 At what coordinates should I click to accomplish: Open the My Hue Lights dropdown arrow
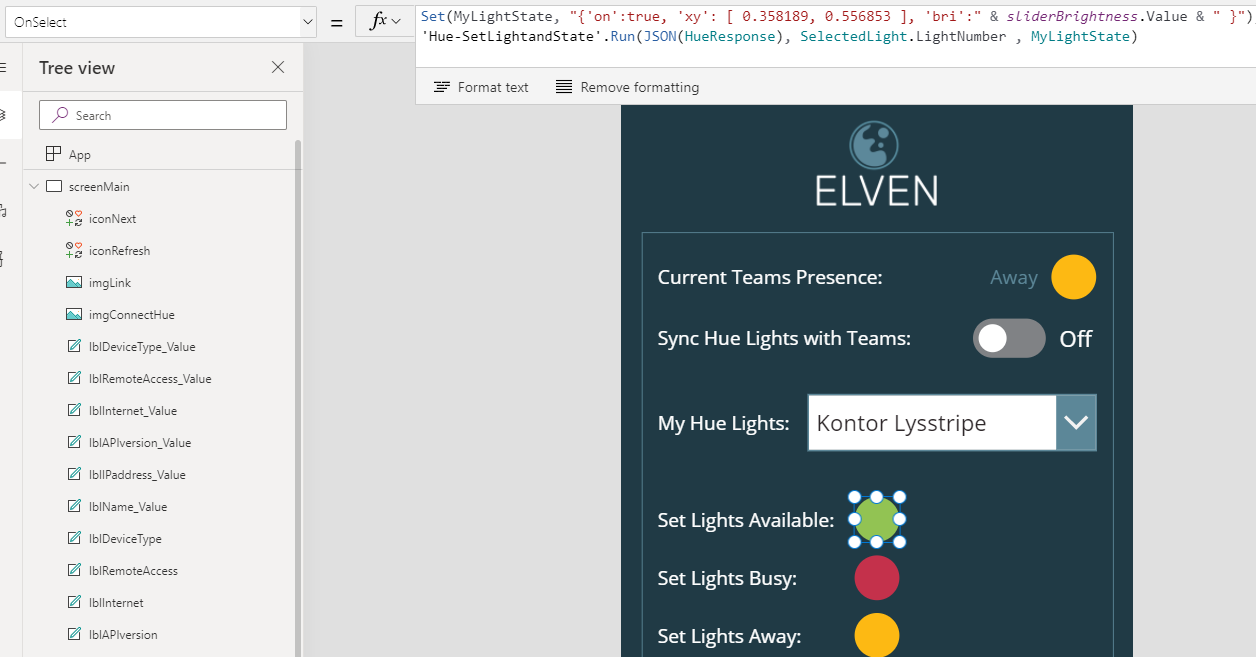[x=1076, y=423]
